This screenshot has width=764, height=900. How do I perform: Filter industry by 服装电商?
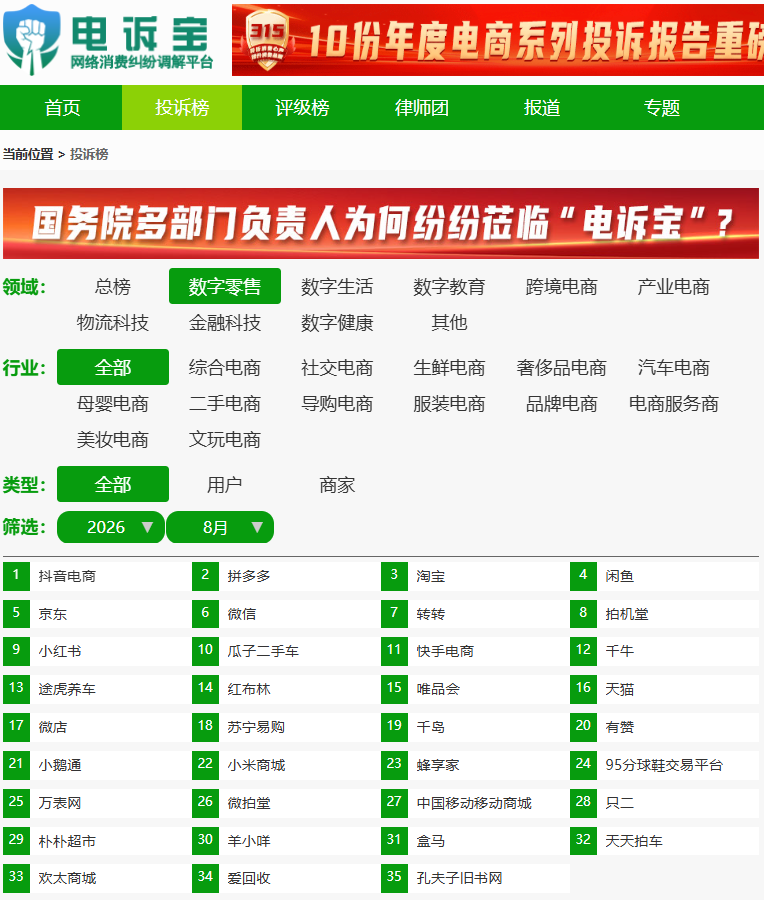pos(449,404)
